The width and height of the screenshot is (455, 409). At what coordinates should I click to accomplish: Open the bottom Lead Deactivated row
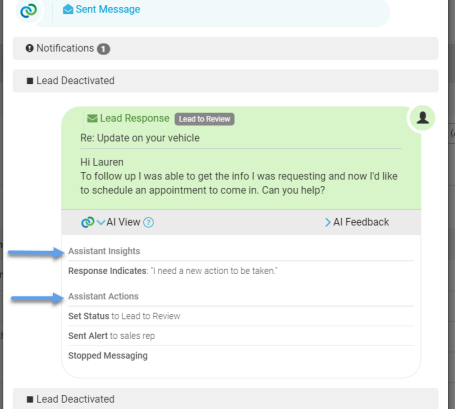tap(226, 398)
